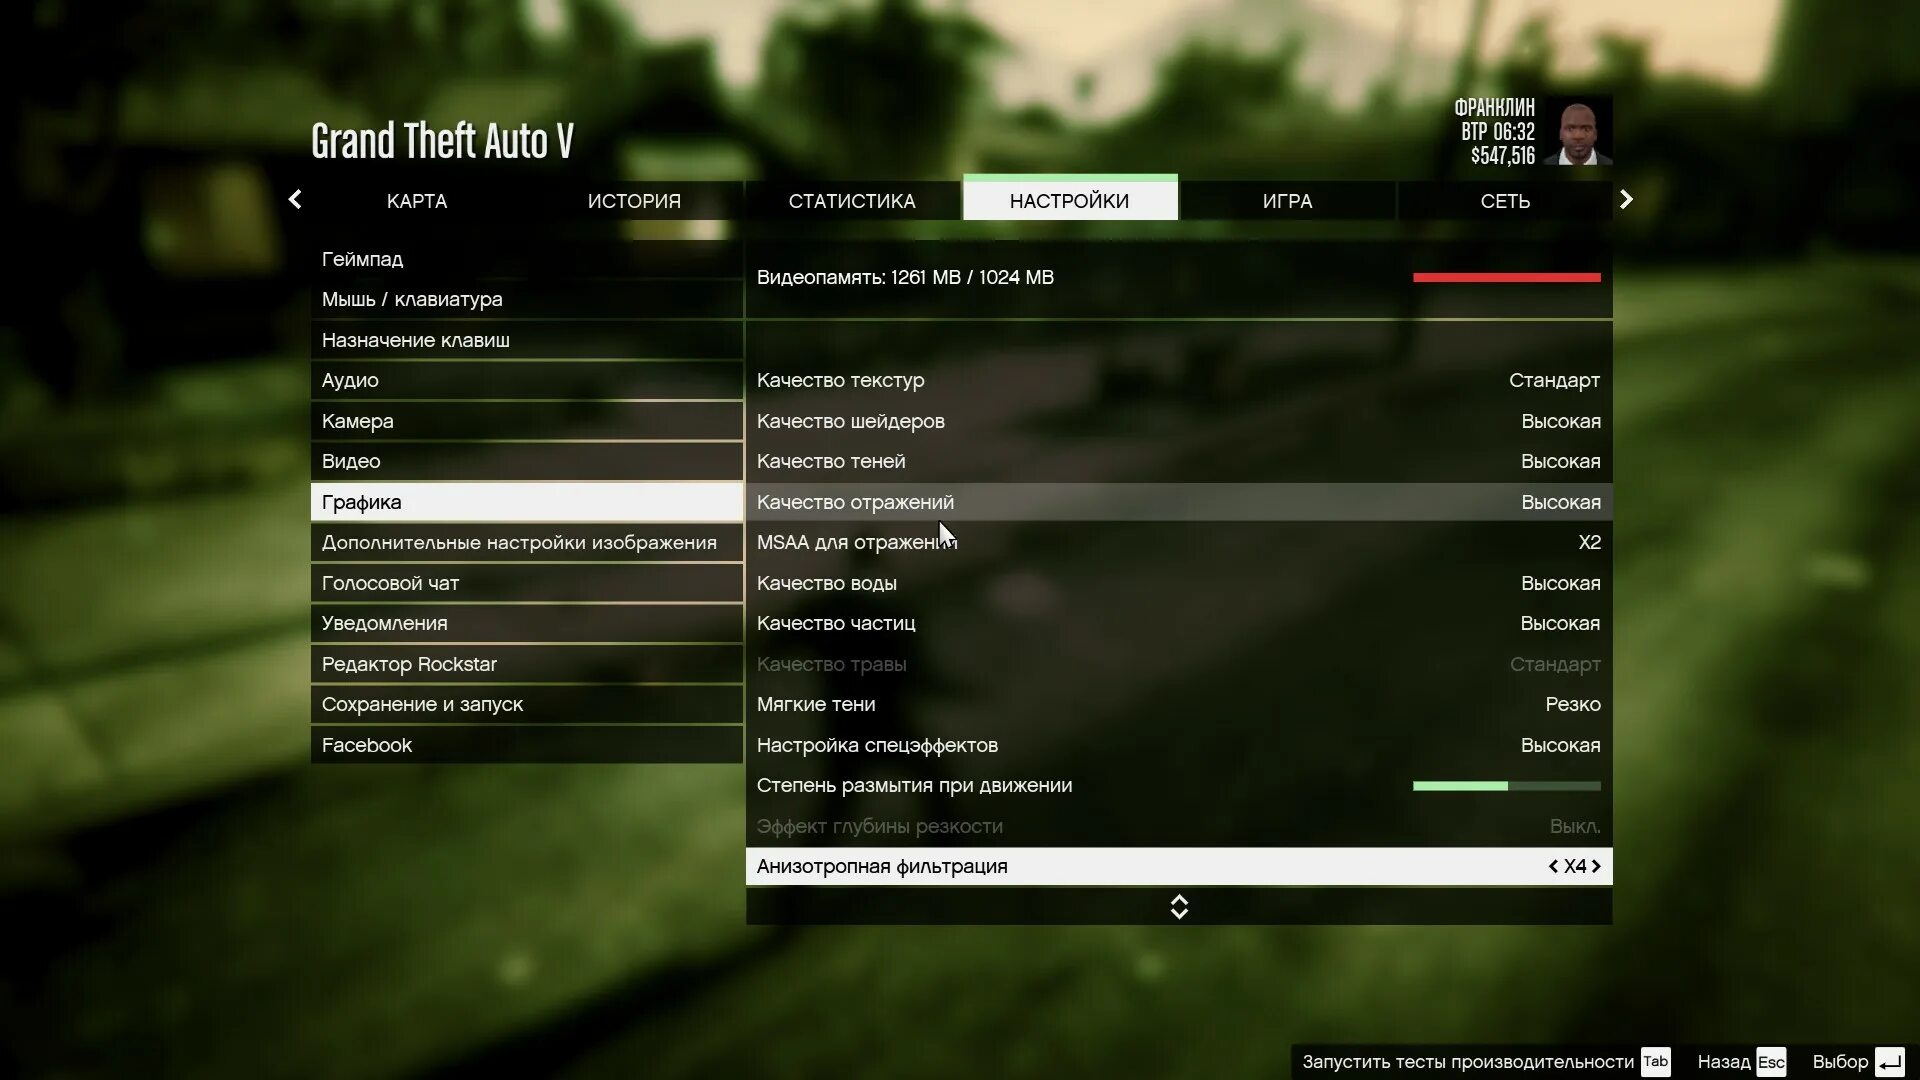Scroll down graphics settings list
This screenshot has height=1080, width=1920.
(x=1178, y=914)
